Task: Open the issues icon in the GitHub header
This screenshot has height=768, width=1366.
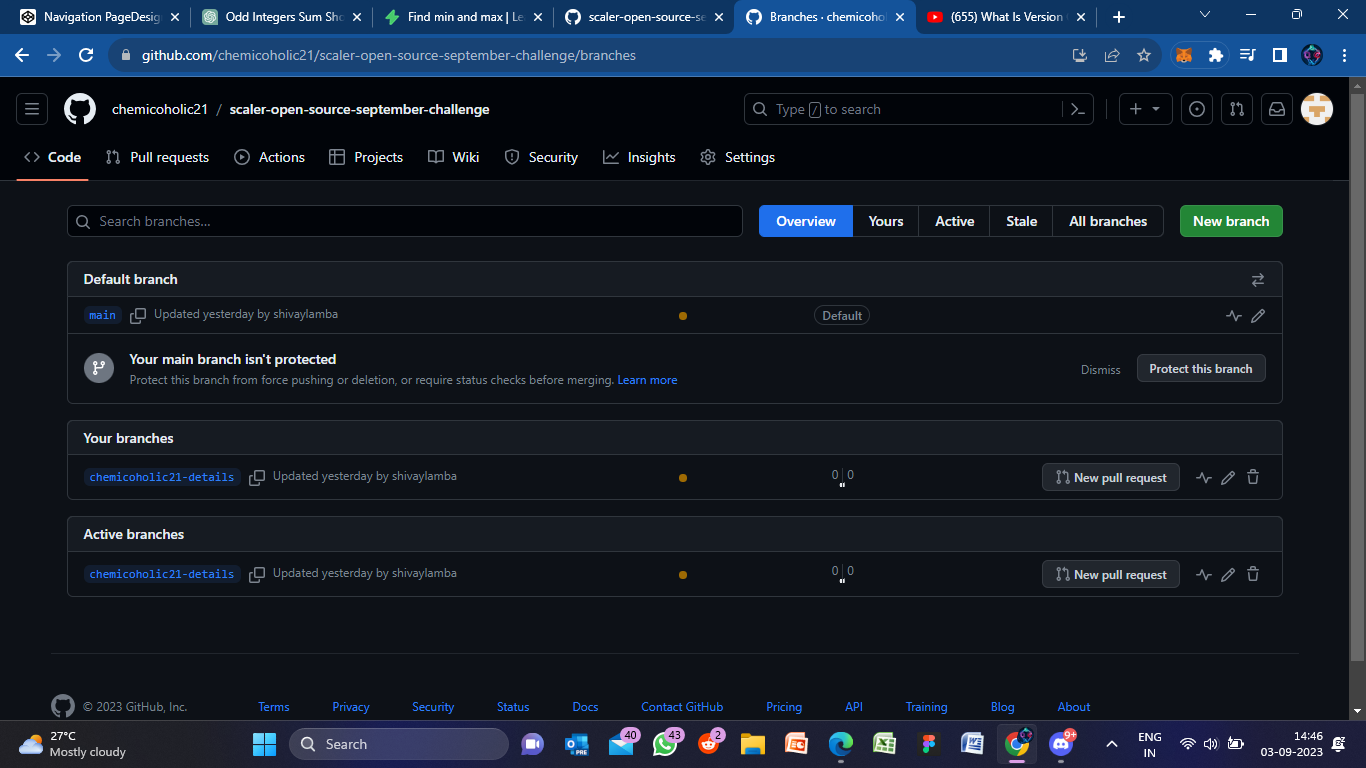Action: click(x=1197, y=109)
